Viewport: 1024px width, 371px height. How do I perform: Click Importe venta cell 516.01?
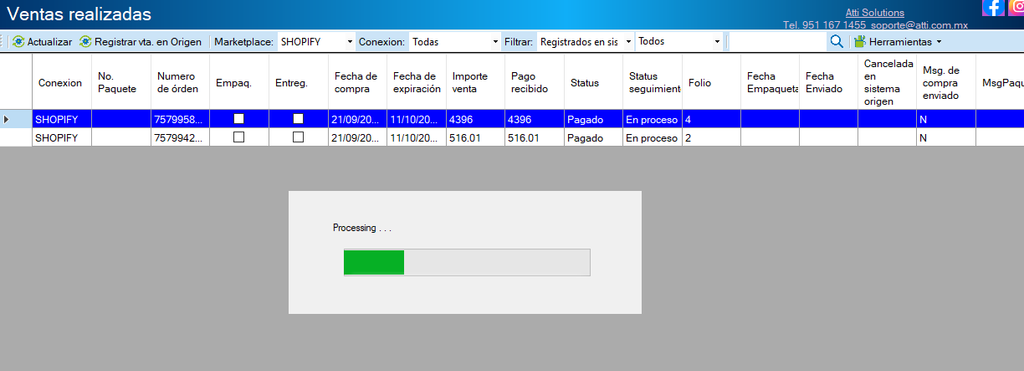(476, 138)
